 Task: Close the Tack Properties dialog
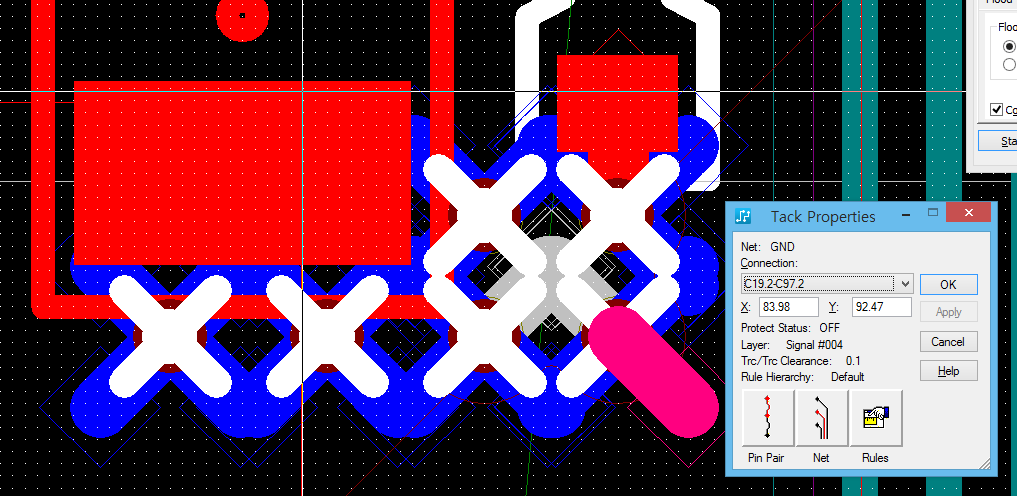coord(970,215)
